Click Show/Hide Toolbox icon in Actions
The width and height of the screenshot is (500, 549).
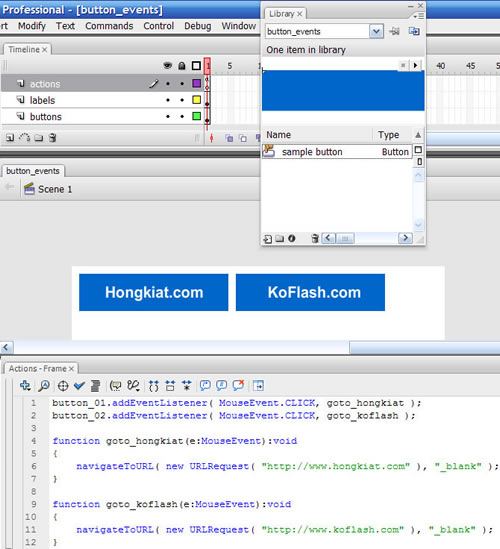tap(258, 386)
